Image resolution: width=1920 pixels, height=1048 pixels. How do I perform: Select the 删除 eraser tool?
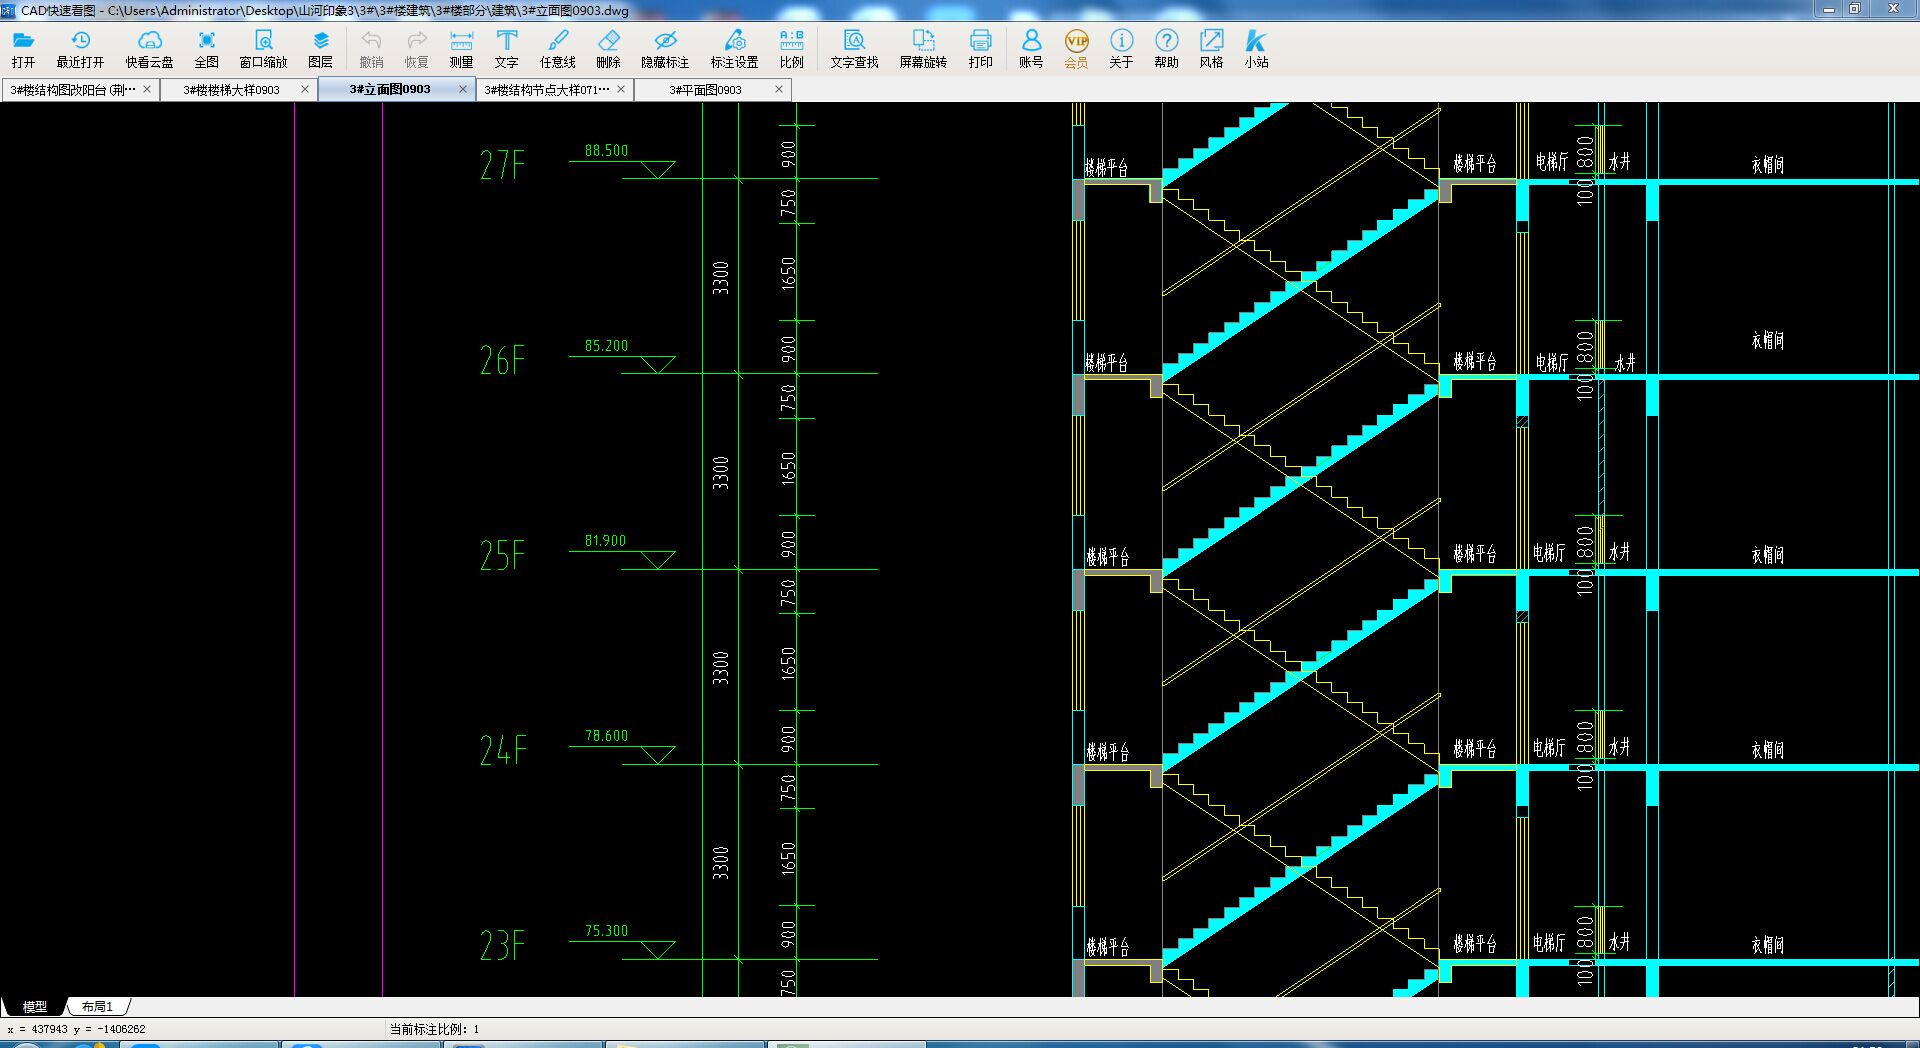[x=608, y=49]
